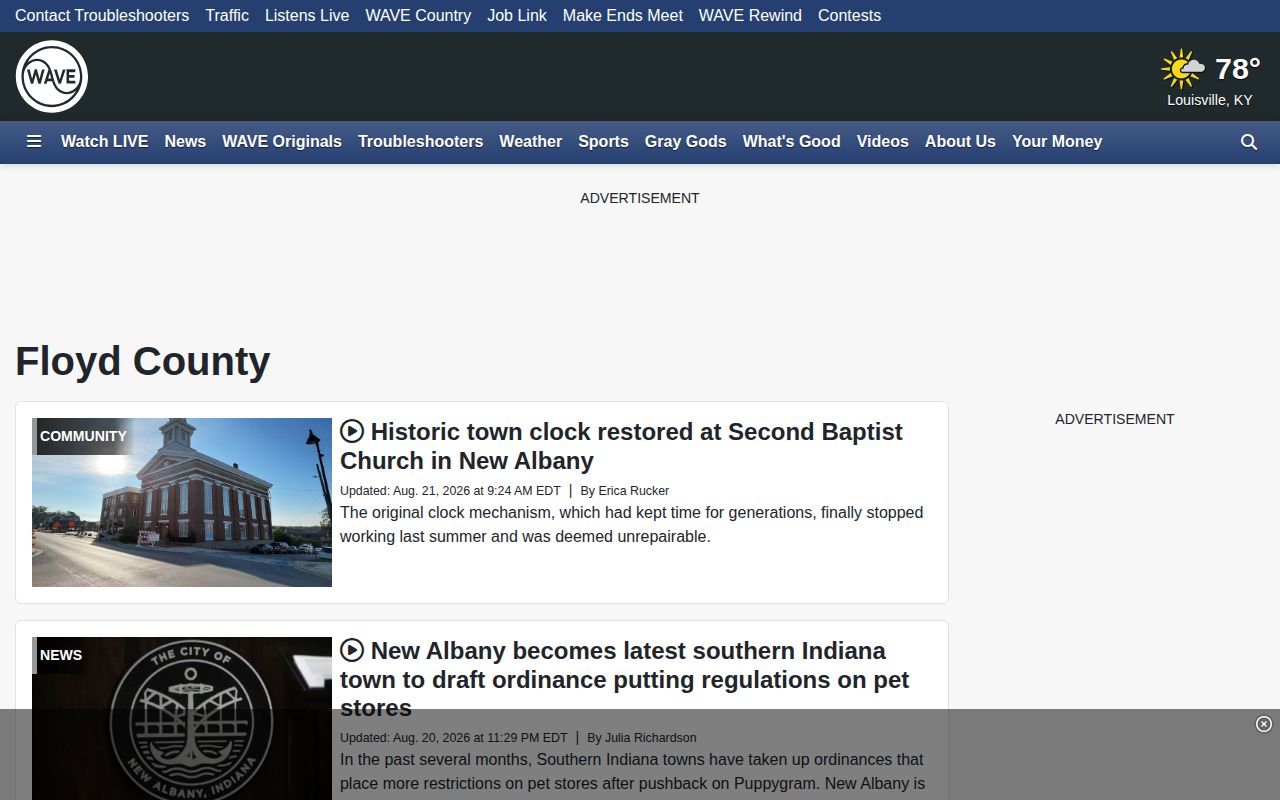The width and height of the screenshot is (1280, 800).
Task: Open WAVE Country link
Action: point(418,15)
